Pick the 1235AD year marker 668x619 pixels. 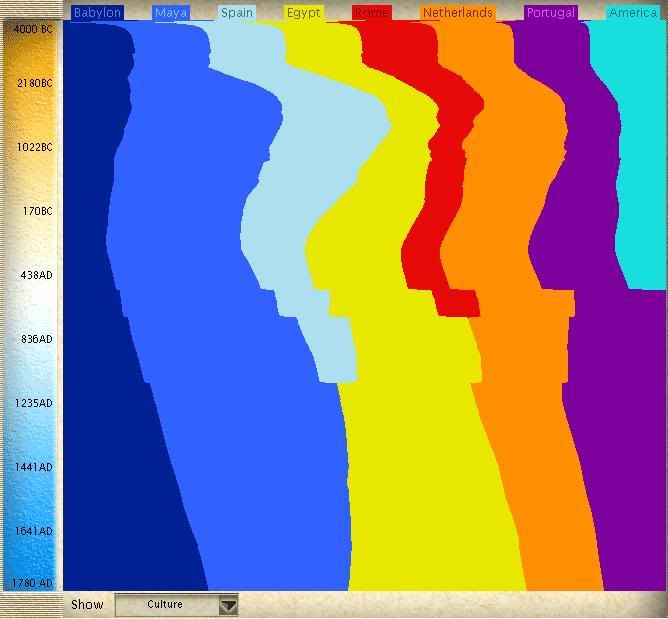(x=34, y=403)
